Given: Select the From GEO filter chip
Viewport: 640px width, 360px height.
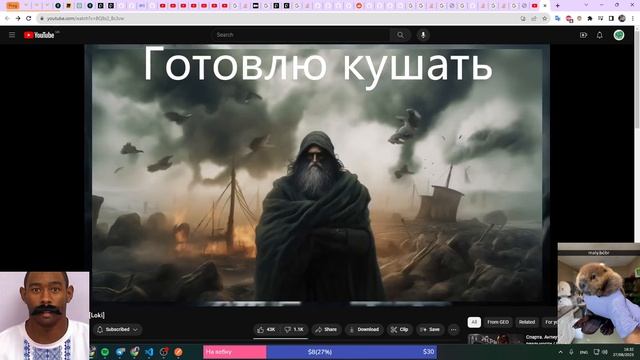Looking at the screenshot, I should 498,322.
